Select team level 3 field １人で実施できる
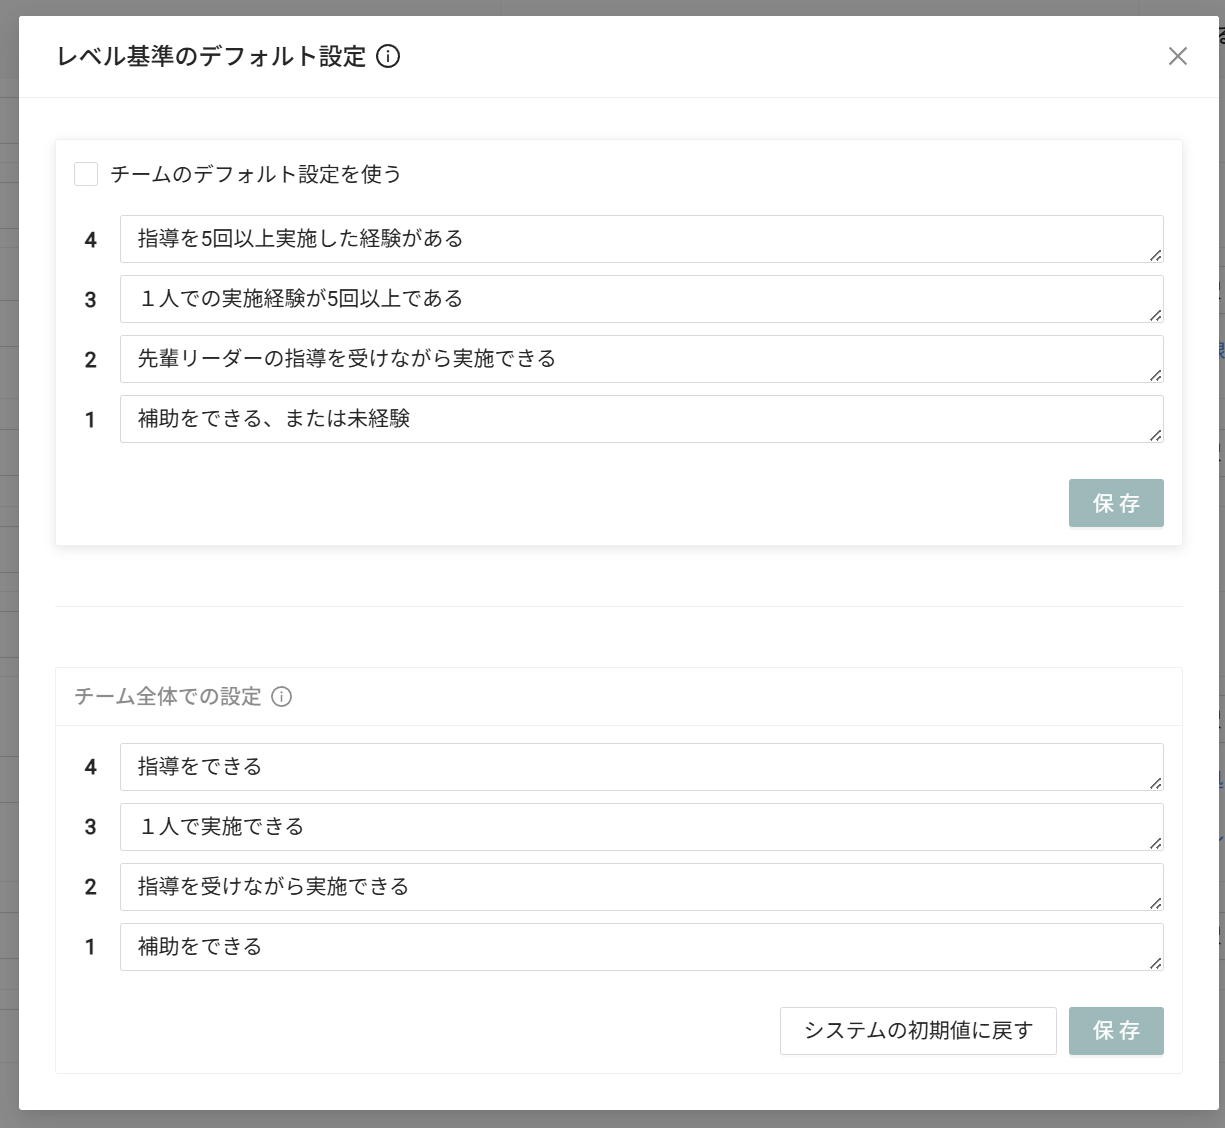This screenshot has height=1128, width=1225. point(640,827)
